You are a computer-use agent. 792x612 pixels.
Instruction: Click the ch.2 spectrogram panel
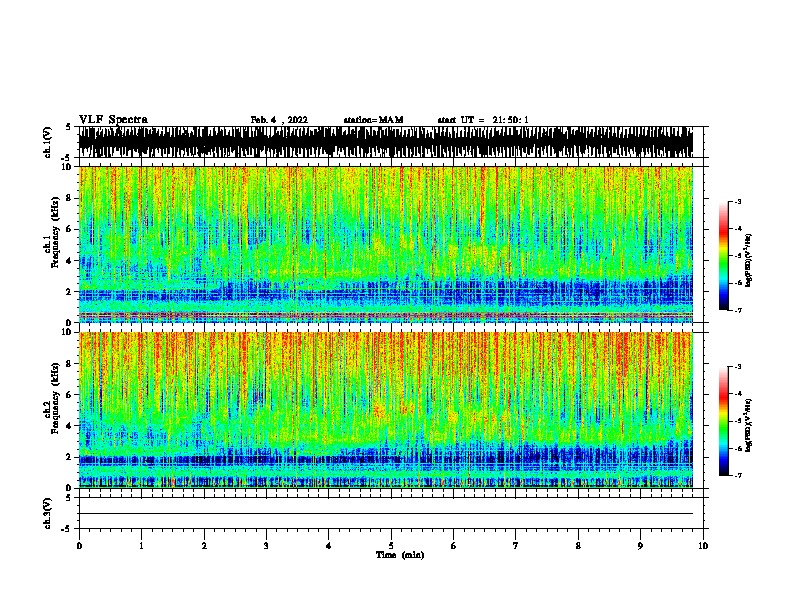(x=386, y=410)
